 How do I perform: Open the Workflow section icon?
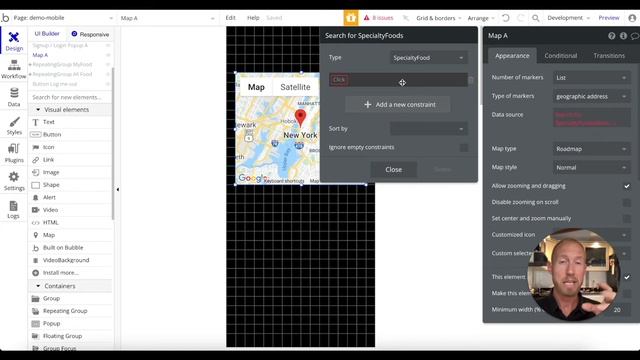14,65
